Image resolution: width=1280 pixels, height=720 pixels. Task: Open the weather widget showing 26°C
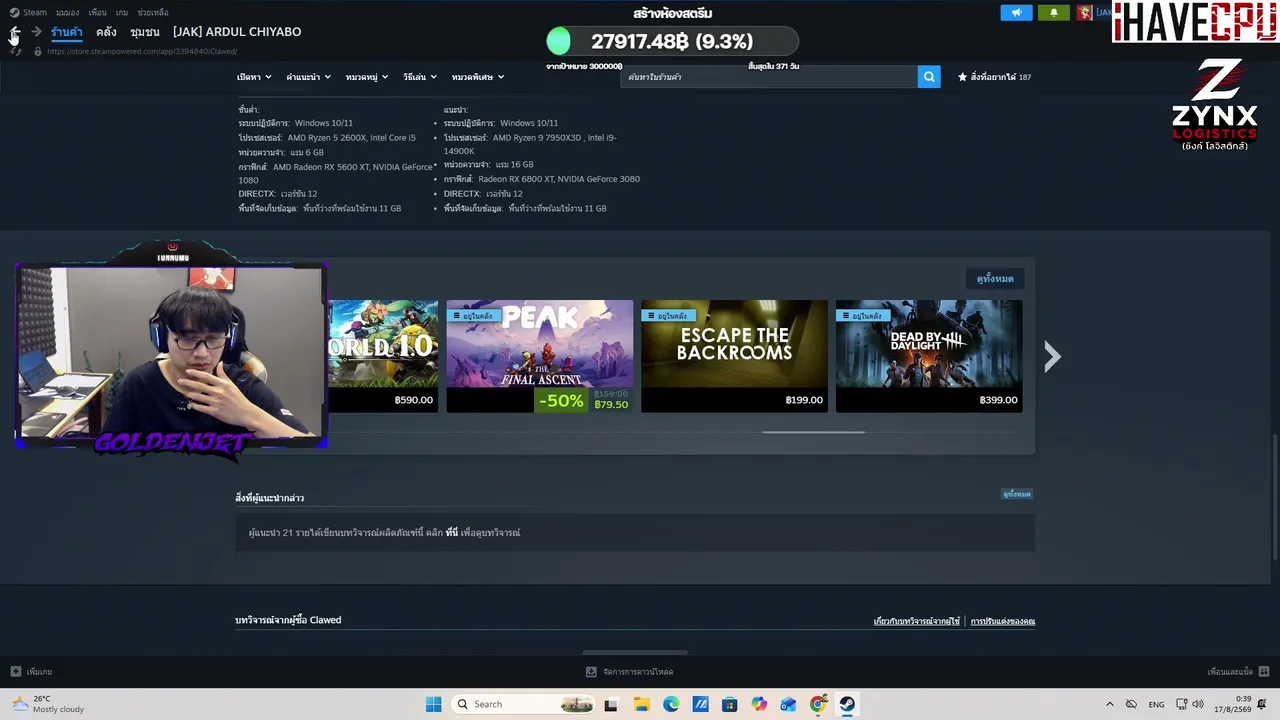pos(48,704)
